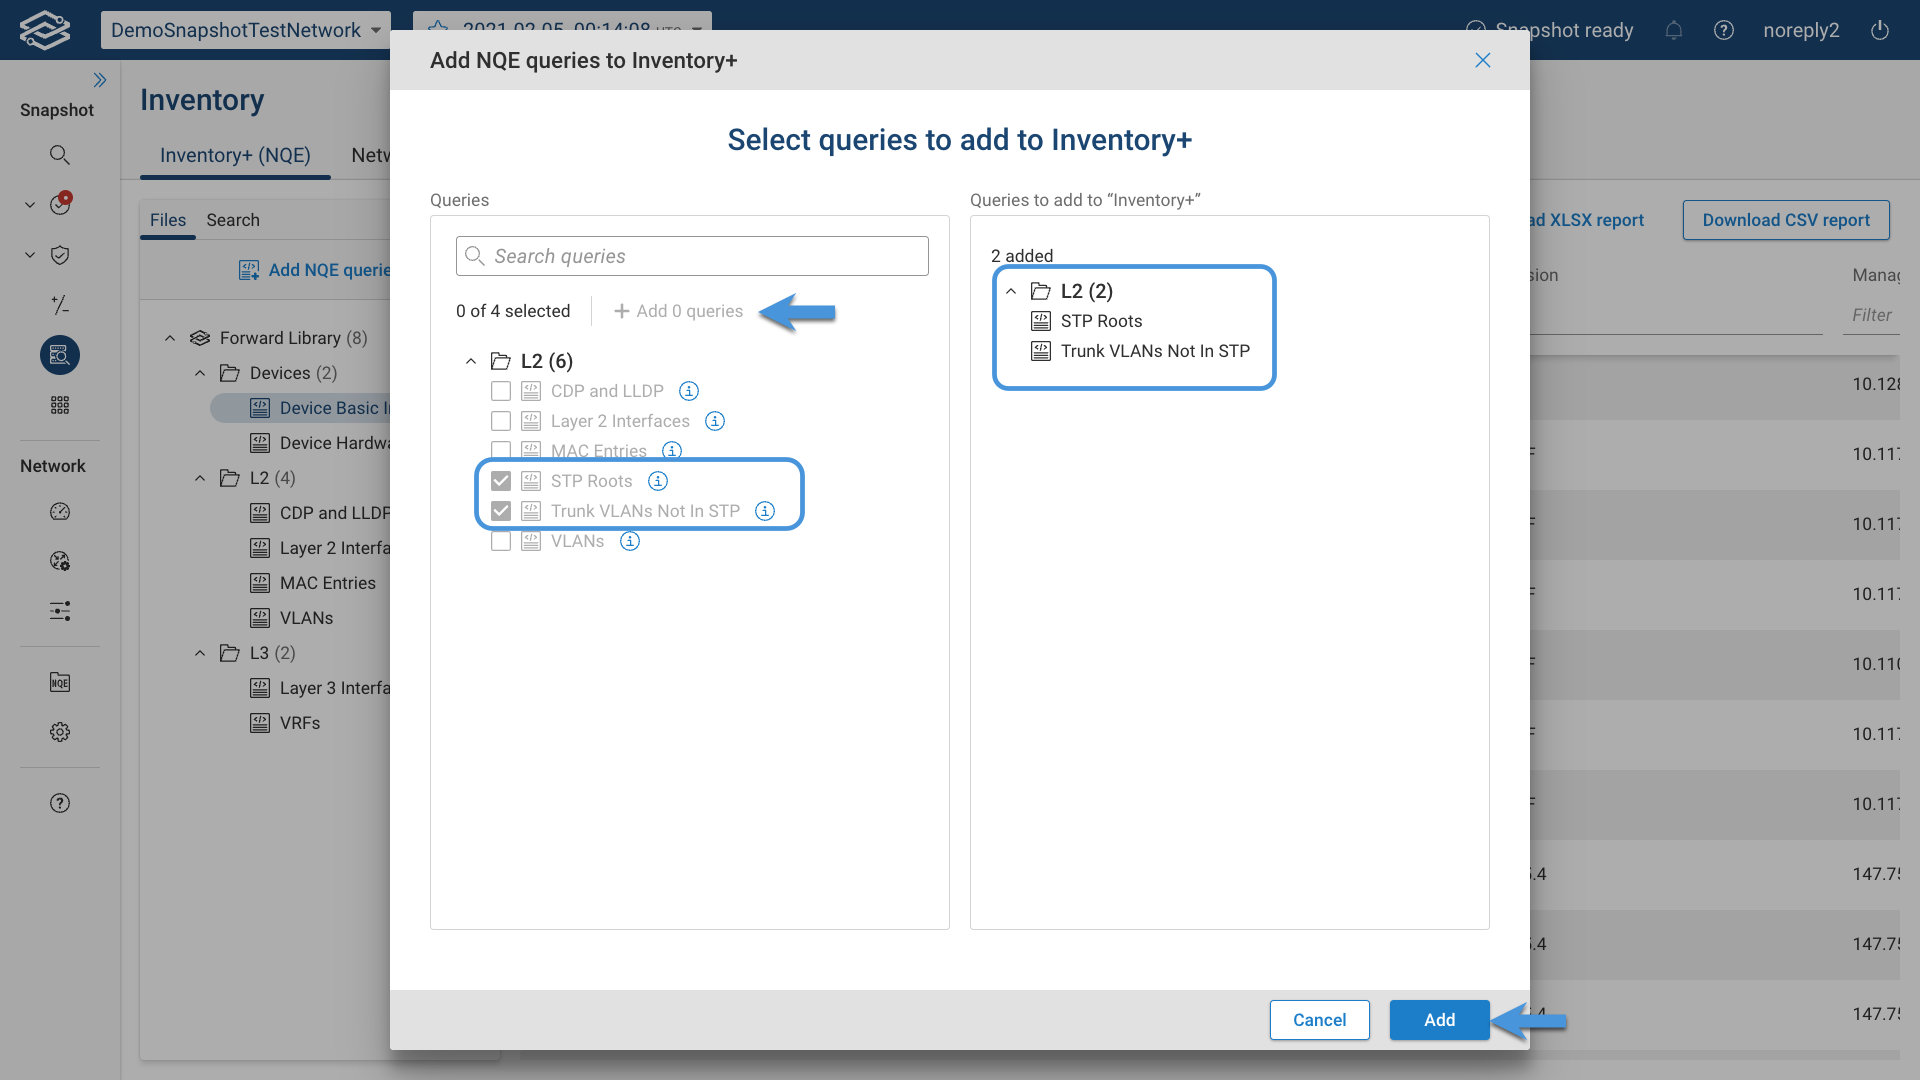The image size is (1920, 1080).
Task: Click the search magnifier icon in left sidebar
Action: click(x=60, y=155)
